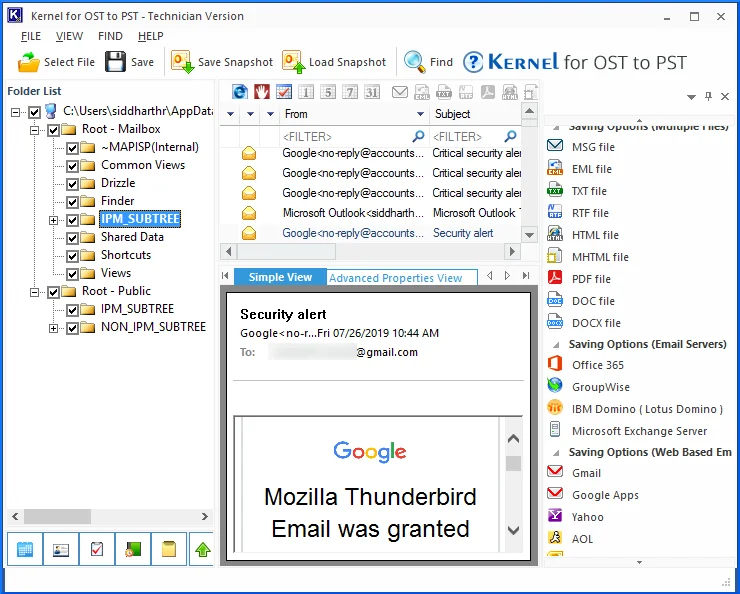Collapse Saving Options (Web Based) group
Screen dimensions: 740x594
coord(556,453)
